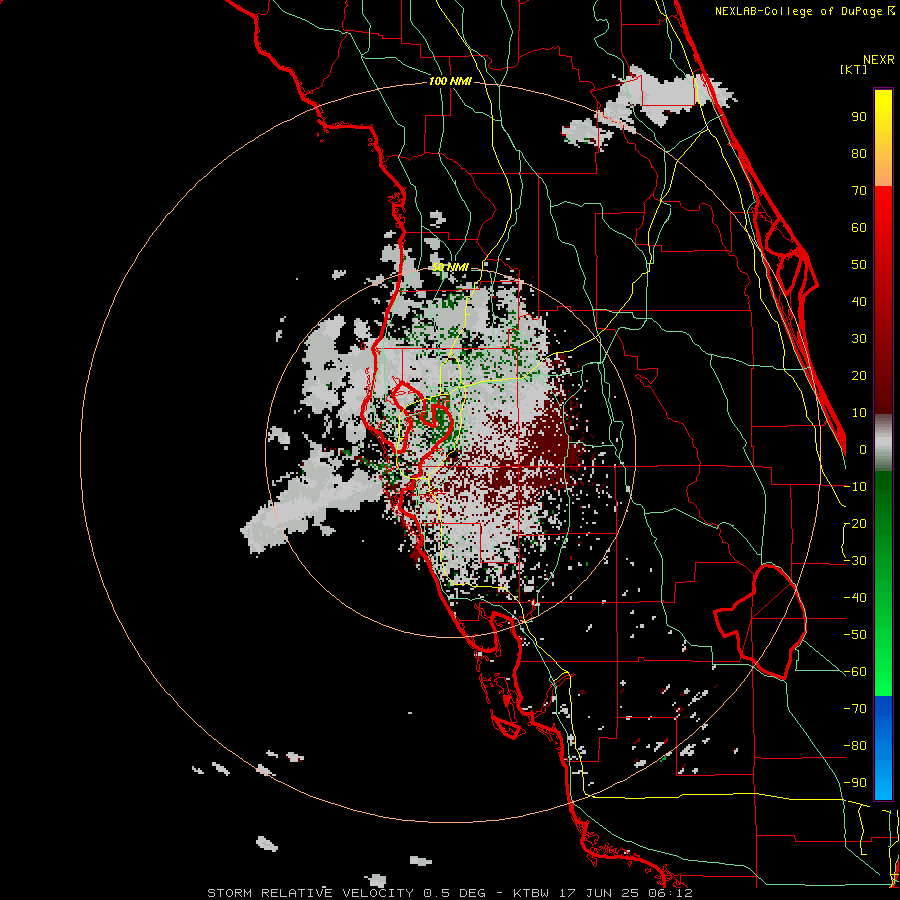Click the 06:12 timestamp
900x900 pixels.
click(669, 893)
